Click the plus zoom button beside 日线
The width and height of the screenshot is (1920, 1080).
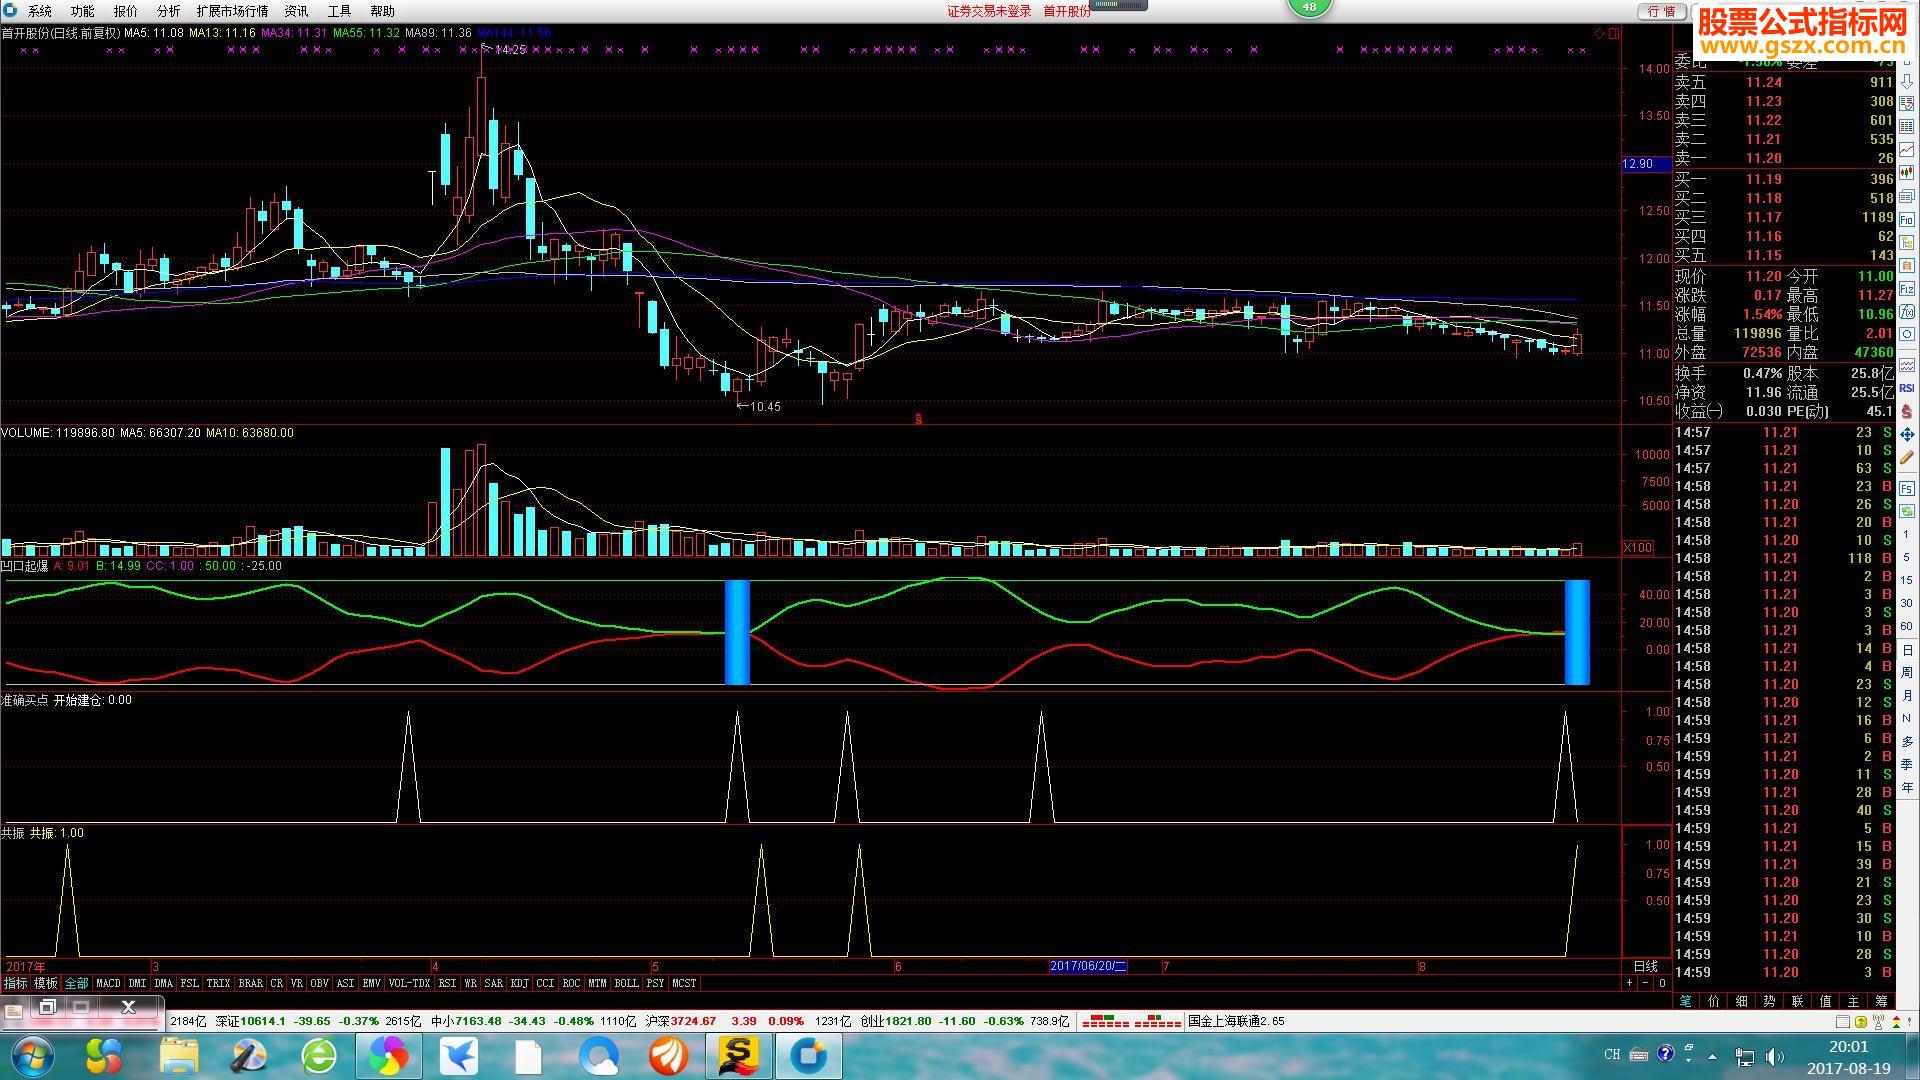[x=1629, y=984]
